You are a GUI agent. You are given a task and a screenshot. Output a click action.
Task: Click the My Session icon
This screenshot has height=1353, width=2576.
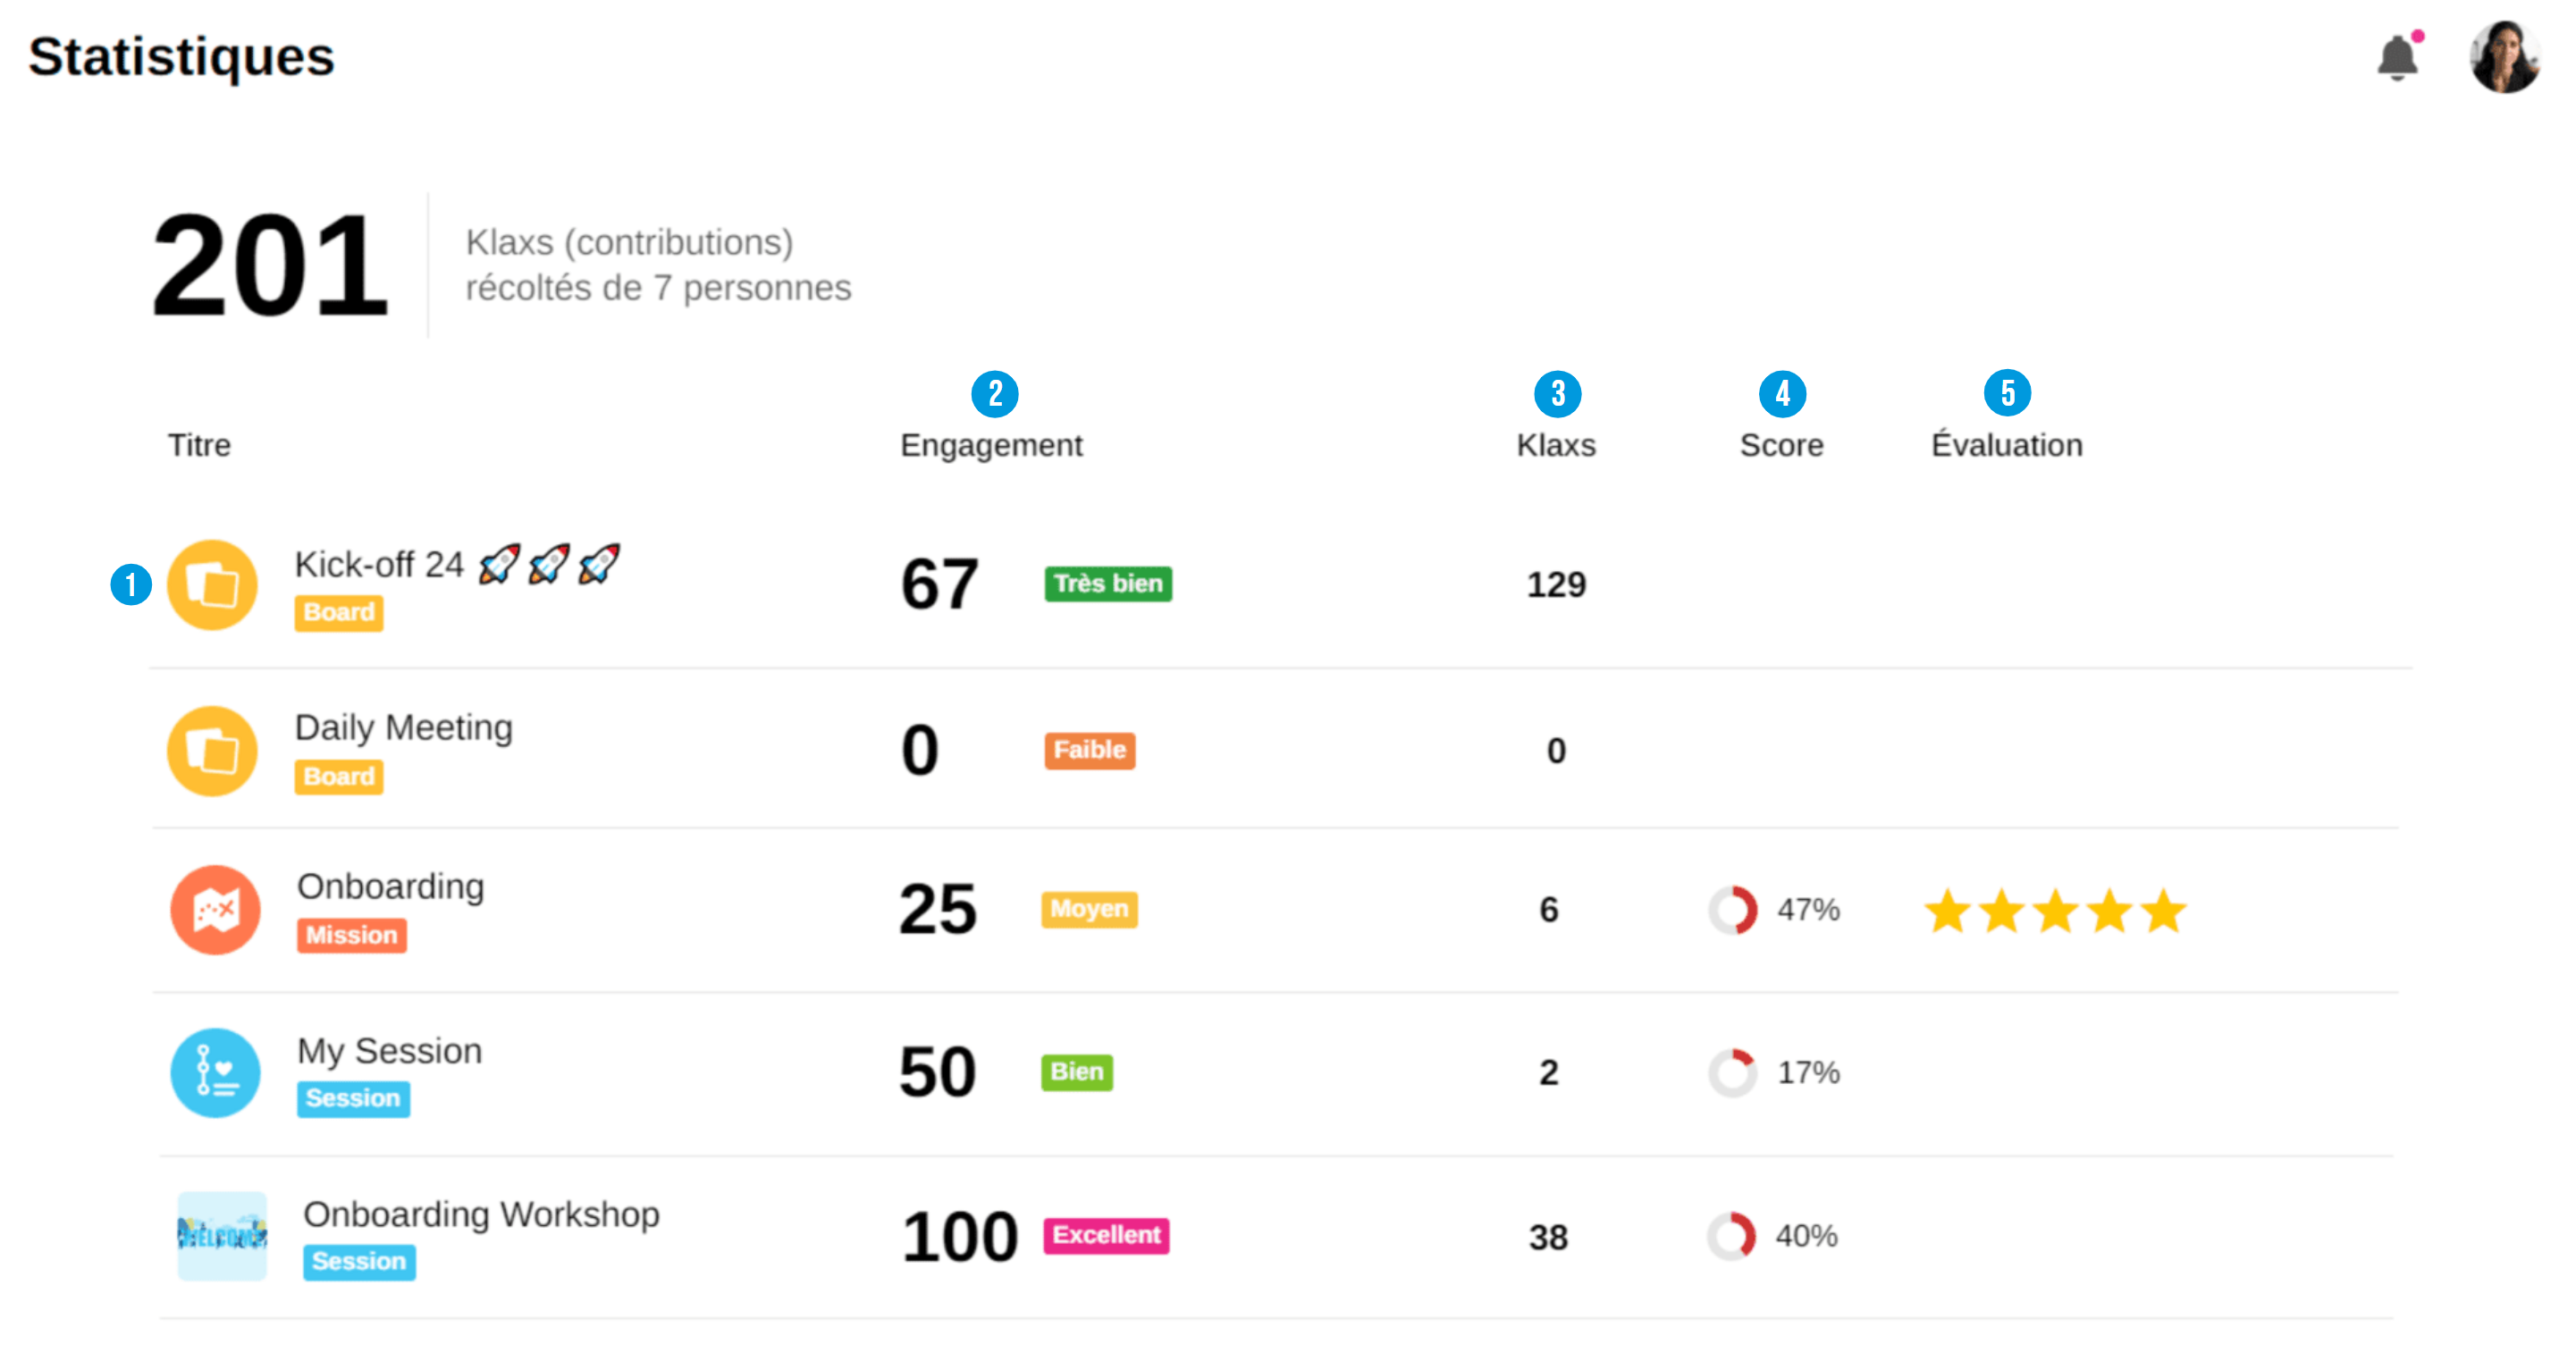(x=215, y=1073)
